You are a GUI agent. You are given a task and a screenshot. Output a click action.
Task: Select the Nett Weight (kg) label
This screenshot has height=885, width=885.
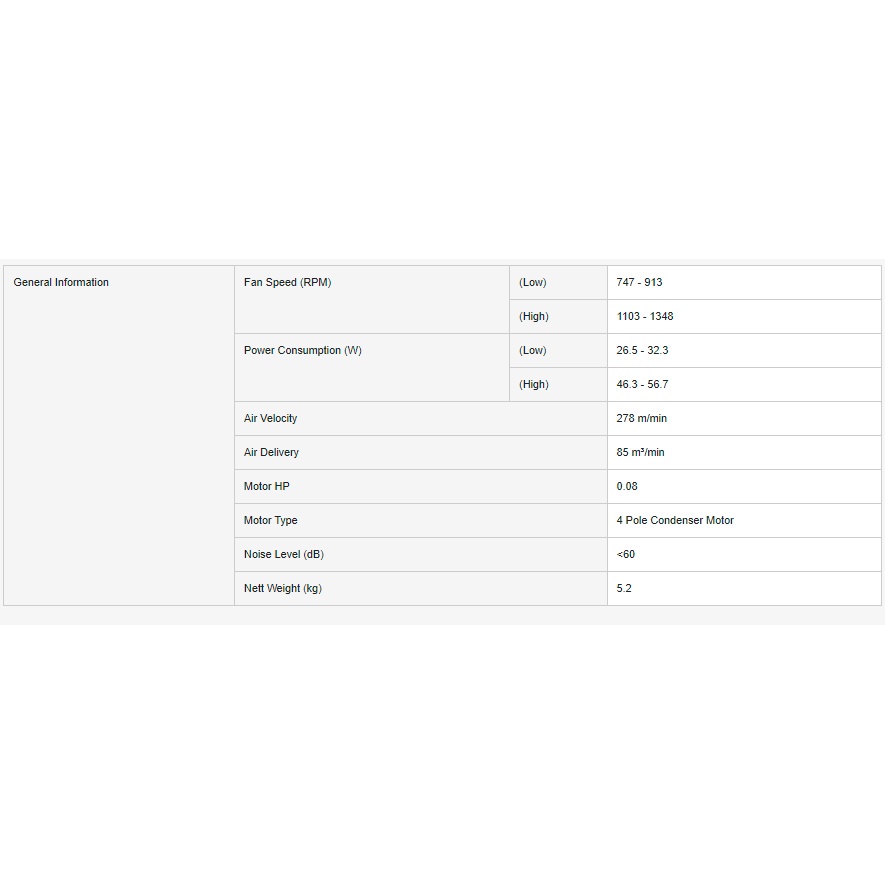tap(282, 589)
